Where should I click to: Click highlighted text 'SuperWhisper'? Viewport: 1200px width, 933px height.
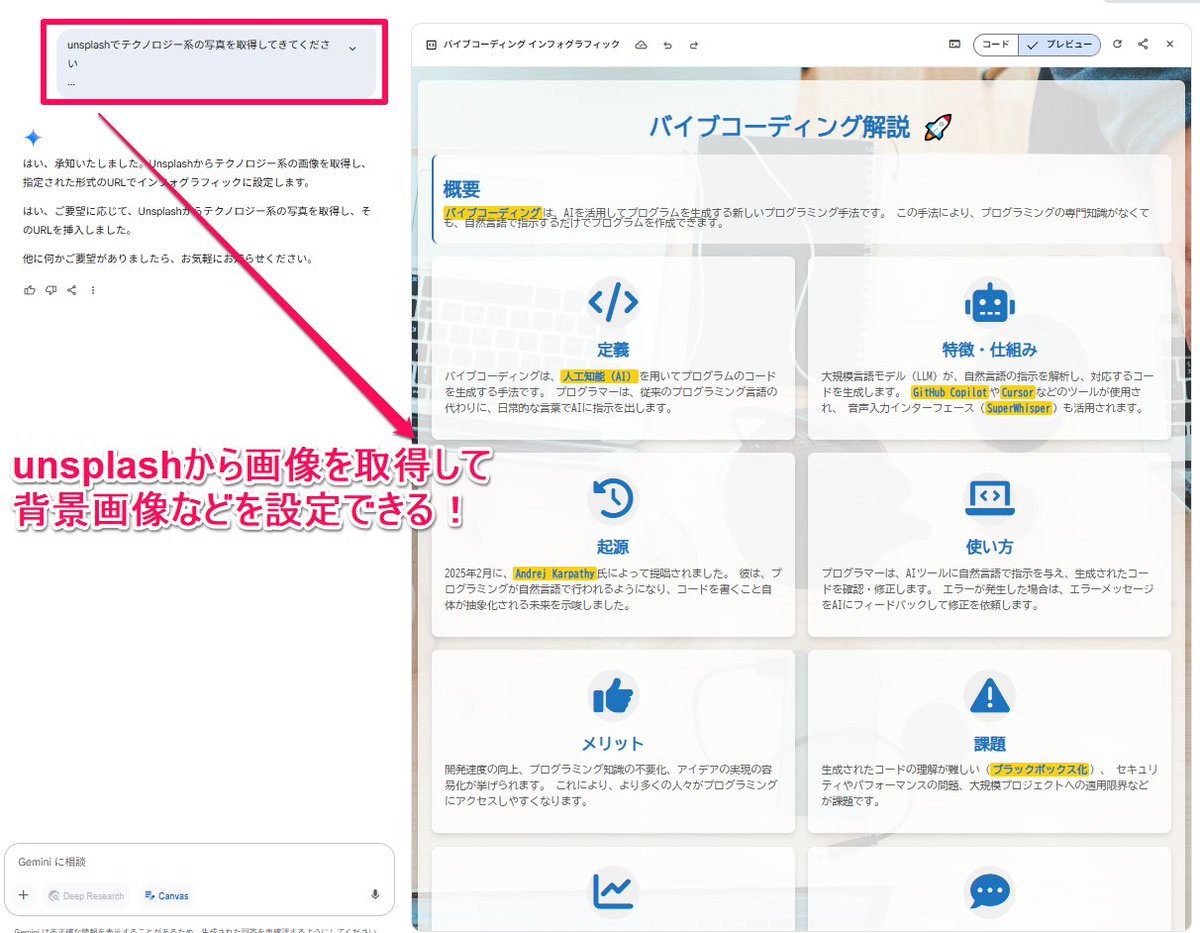click(x=1018, y=408)
